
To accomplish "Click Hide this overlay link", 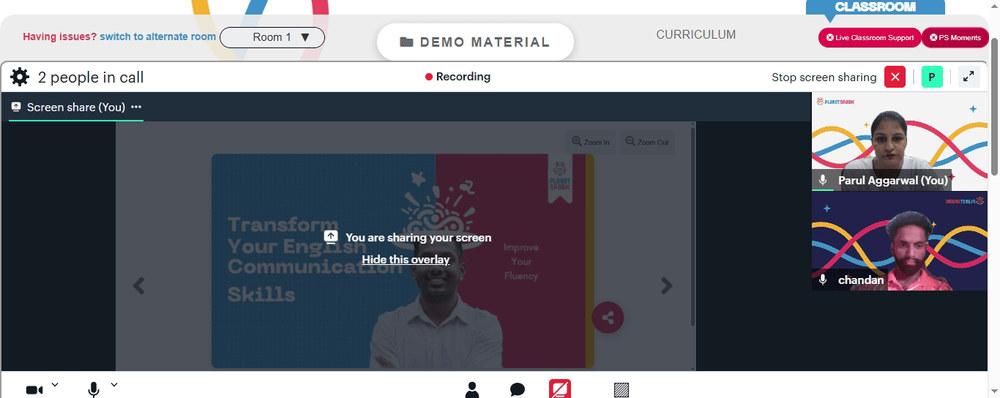I will [x=406, y=260].
